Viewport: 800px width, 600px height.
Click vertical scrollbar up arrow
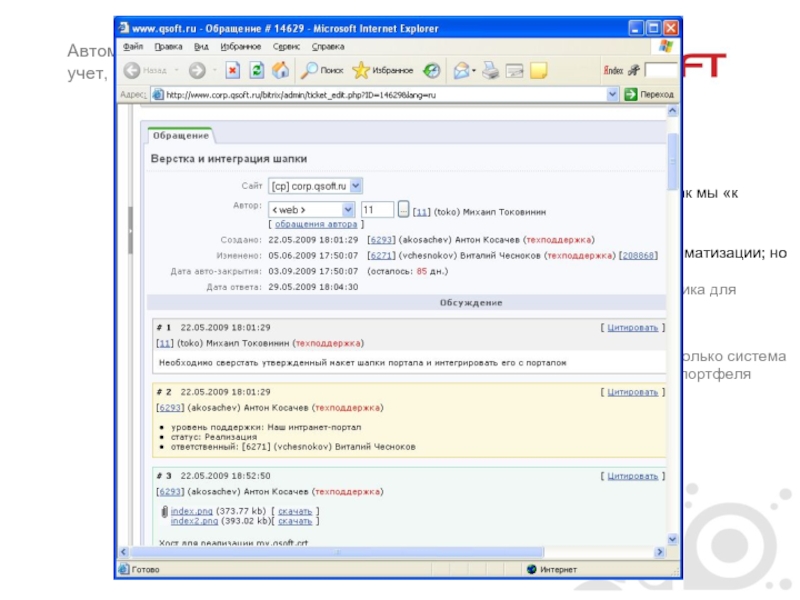click(x=672, y=111)
